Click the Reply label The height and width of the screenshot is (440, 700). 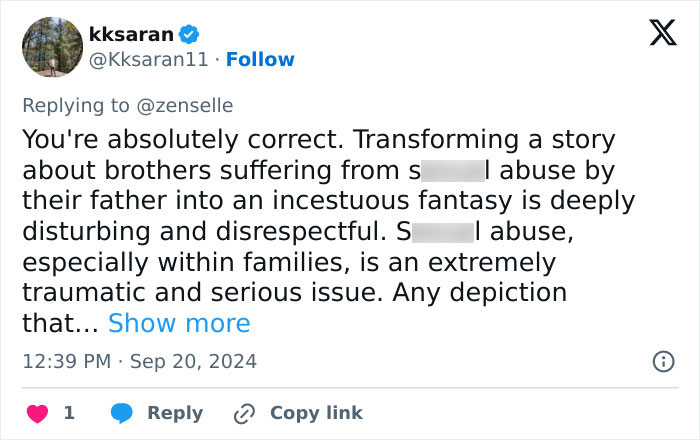point(175,412)
